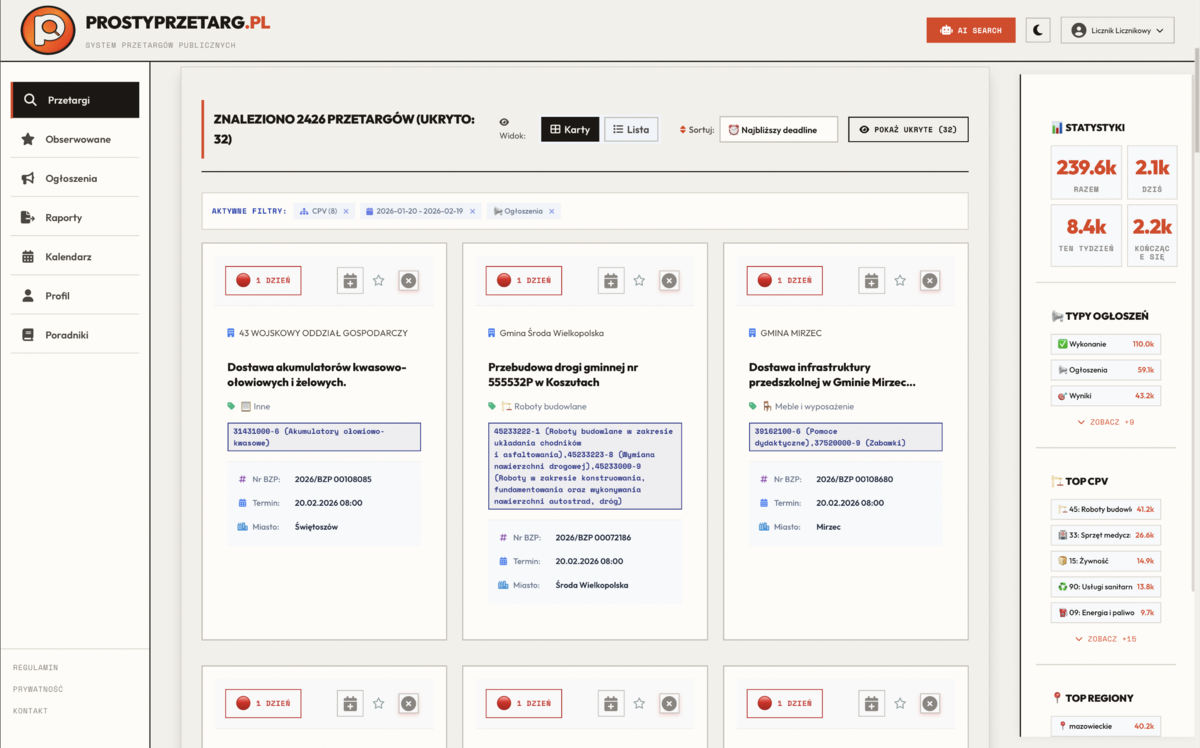This screenshot has width=1200, height=748.
Task: Star the Przebudowa drogi gminnej tender
Action: pos(640,280)
